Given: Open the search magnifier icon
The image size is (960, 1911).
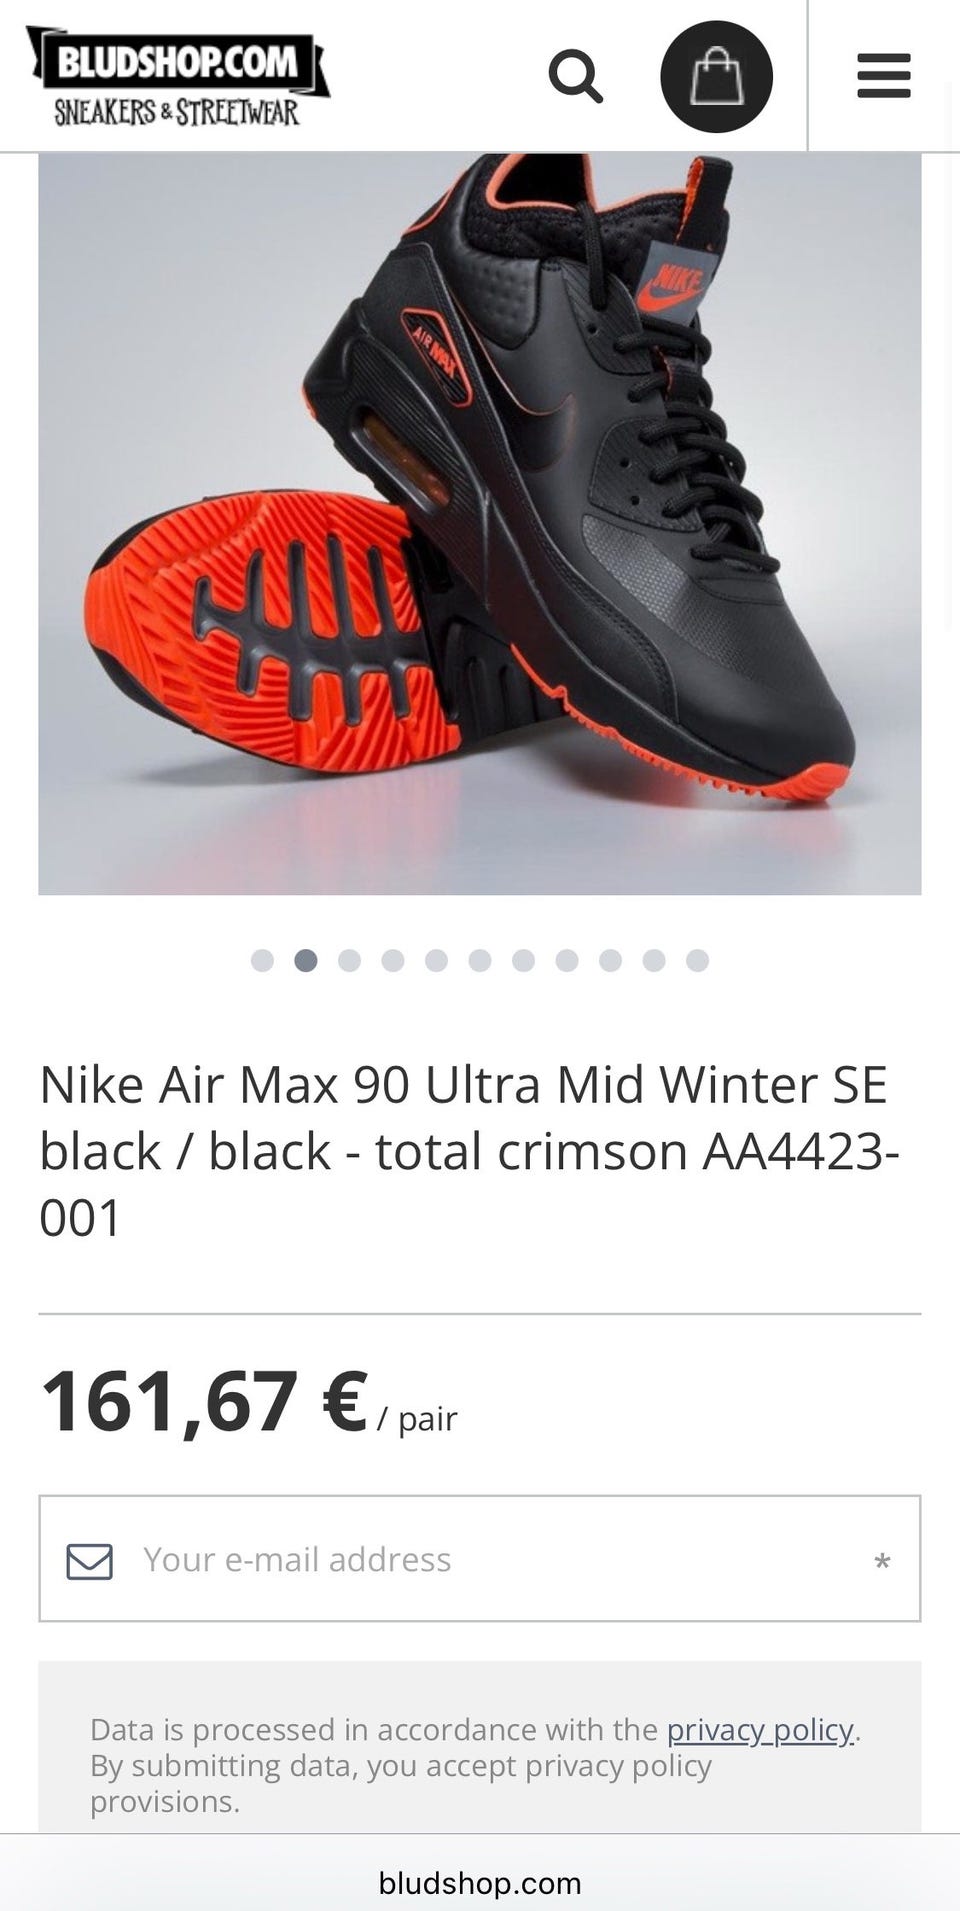Looking at the screenshot, I should point(576,77).
